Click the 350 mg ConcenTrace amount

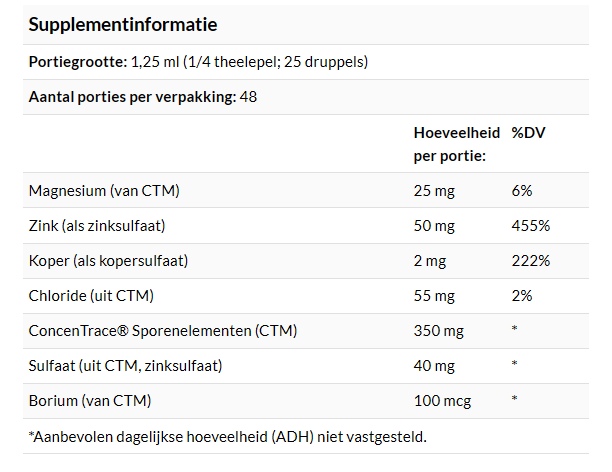pos(439,331)
